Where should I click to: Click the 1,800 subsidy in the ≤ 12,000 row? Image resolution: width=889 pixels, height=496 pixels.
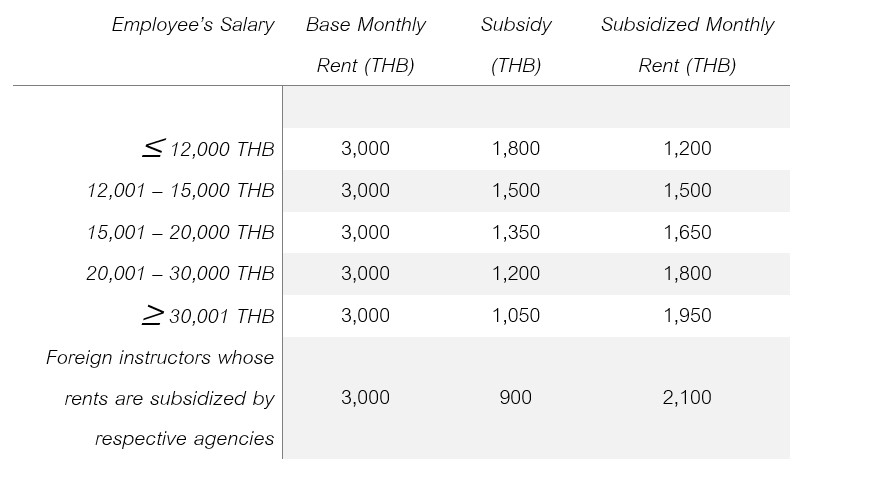516,149
